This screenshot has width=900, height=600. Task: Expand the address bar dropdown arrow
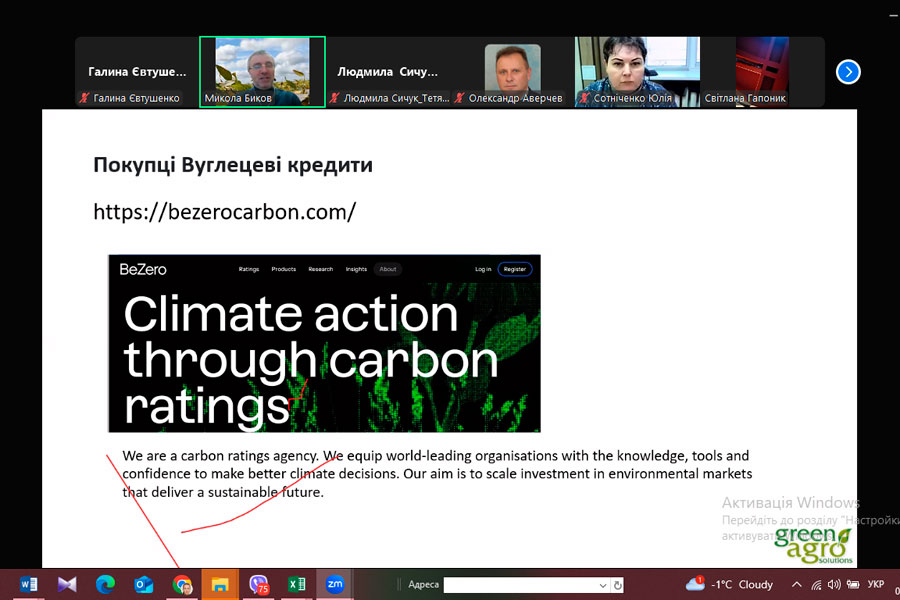[x=603, y=585]
